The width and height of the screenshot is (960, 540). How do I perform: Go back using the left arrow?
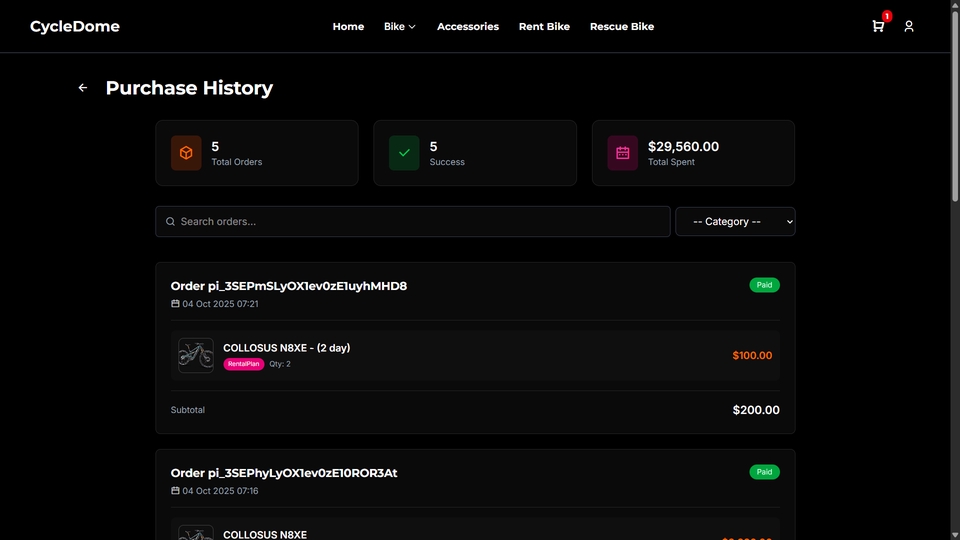click(83, 88)
